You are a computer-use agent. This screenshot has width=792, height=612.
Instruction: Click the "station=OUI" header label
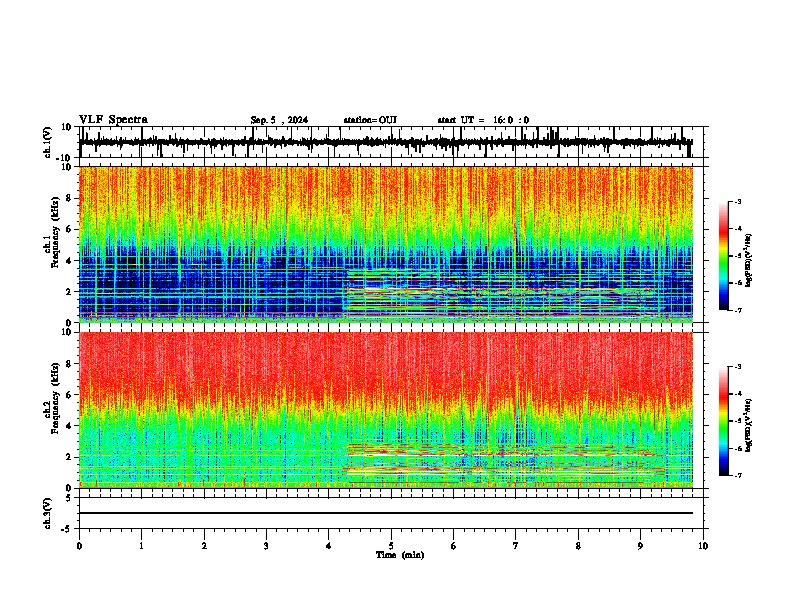pyautogui.click(x=370, y=120)
